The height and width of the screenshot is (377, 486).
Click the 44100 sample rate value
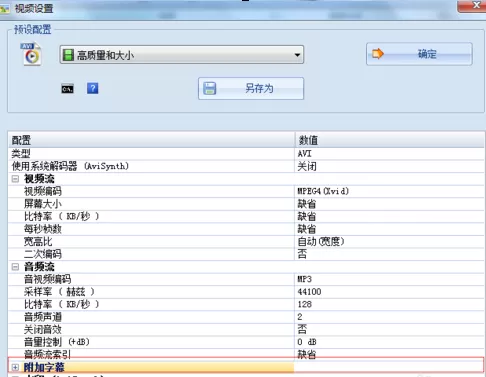(x=389, y=292)
